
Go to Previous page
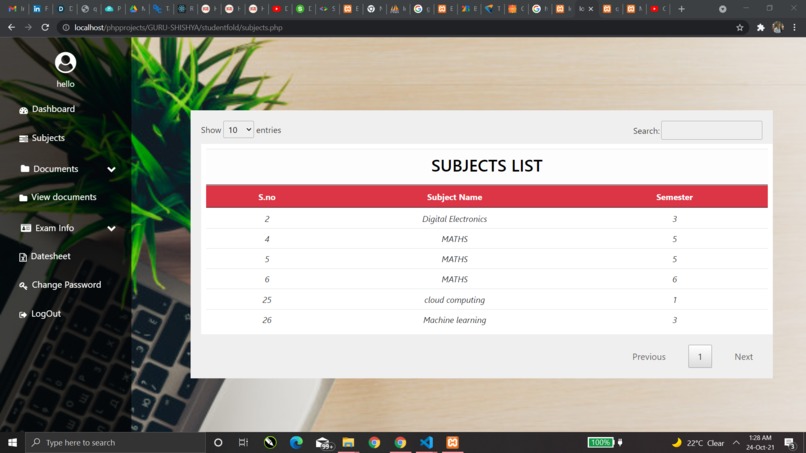pos(649,356)
